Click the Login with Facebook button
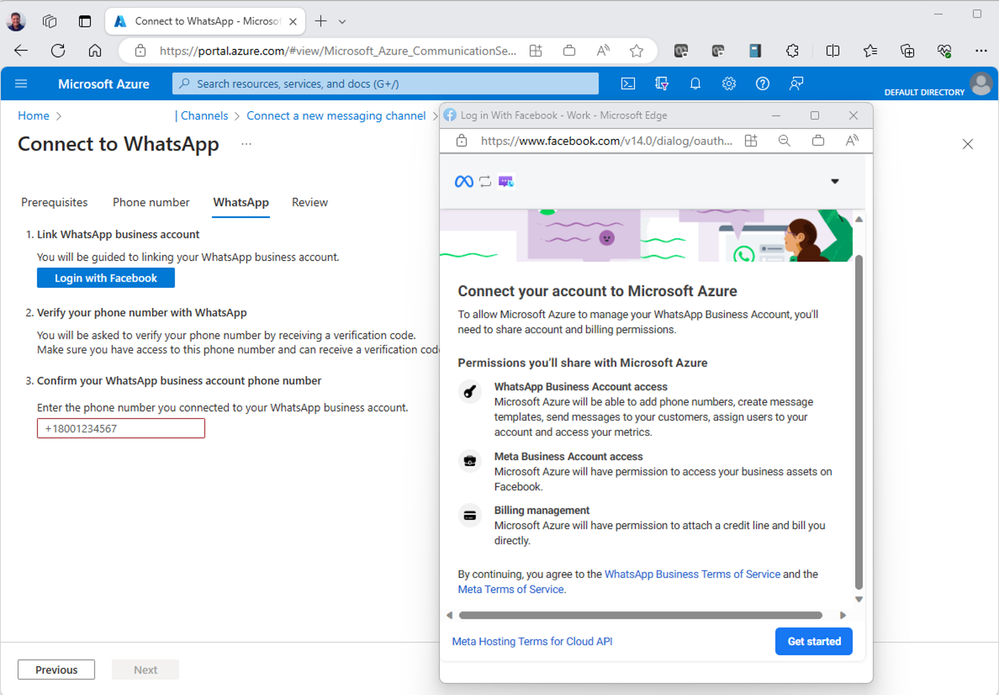This screenshot has height=695, width=999. pyautogui.click(x=106, y=278)
